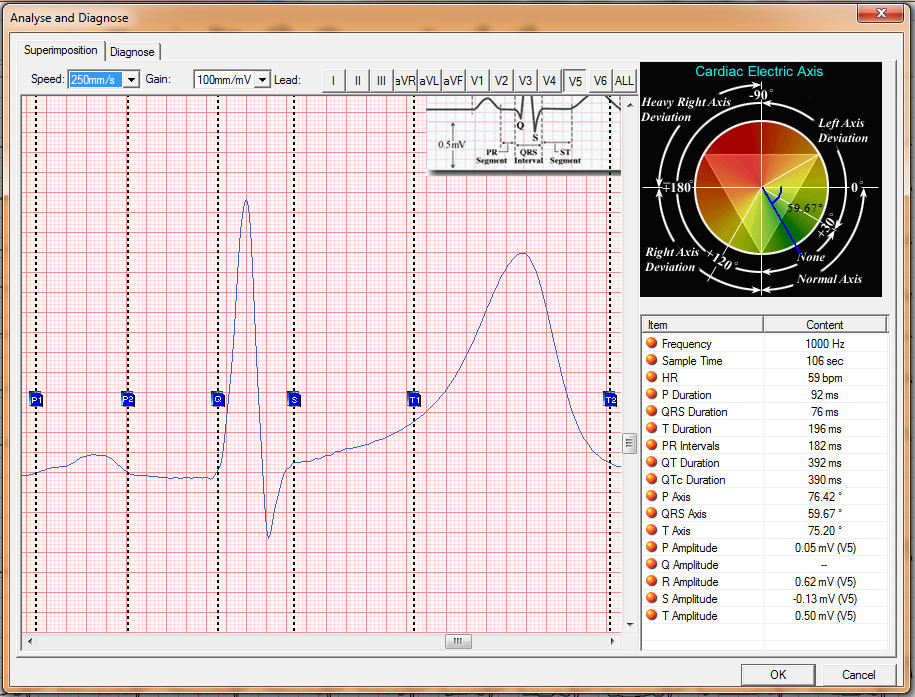This screenshot has width=915, height=697.
Task: Click the orange icon beside S Amplitude
Action: pyautogui.click(x=652, y=598)
